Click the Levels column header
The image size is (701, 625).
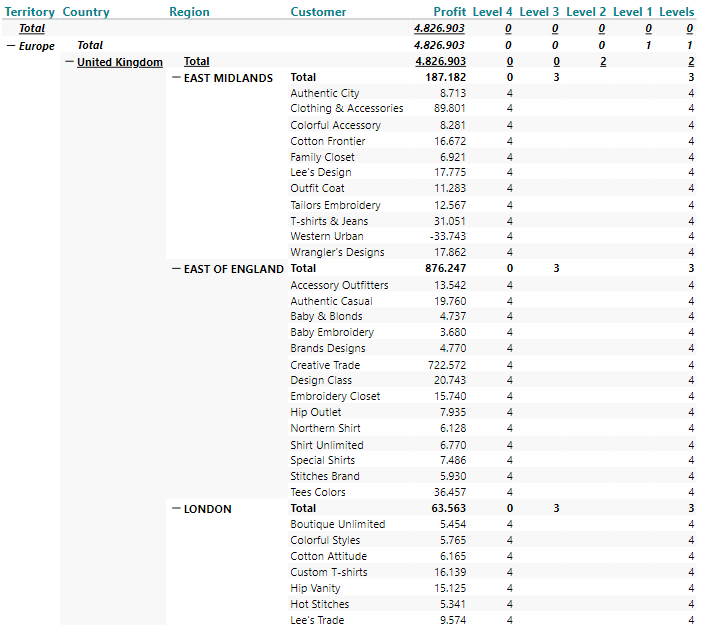676,12
